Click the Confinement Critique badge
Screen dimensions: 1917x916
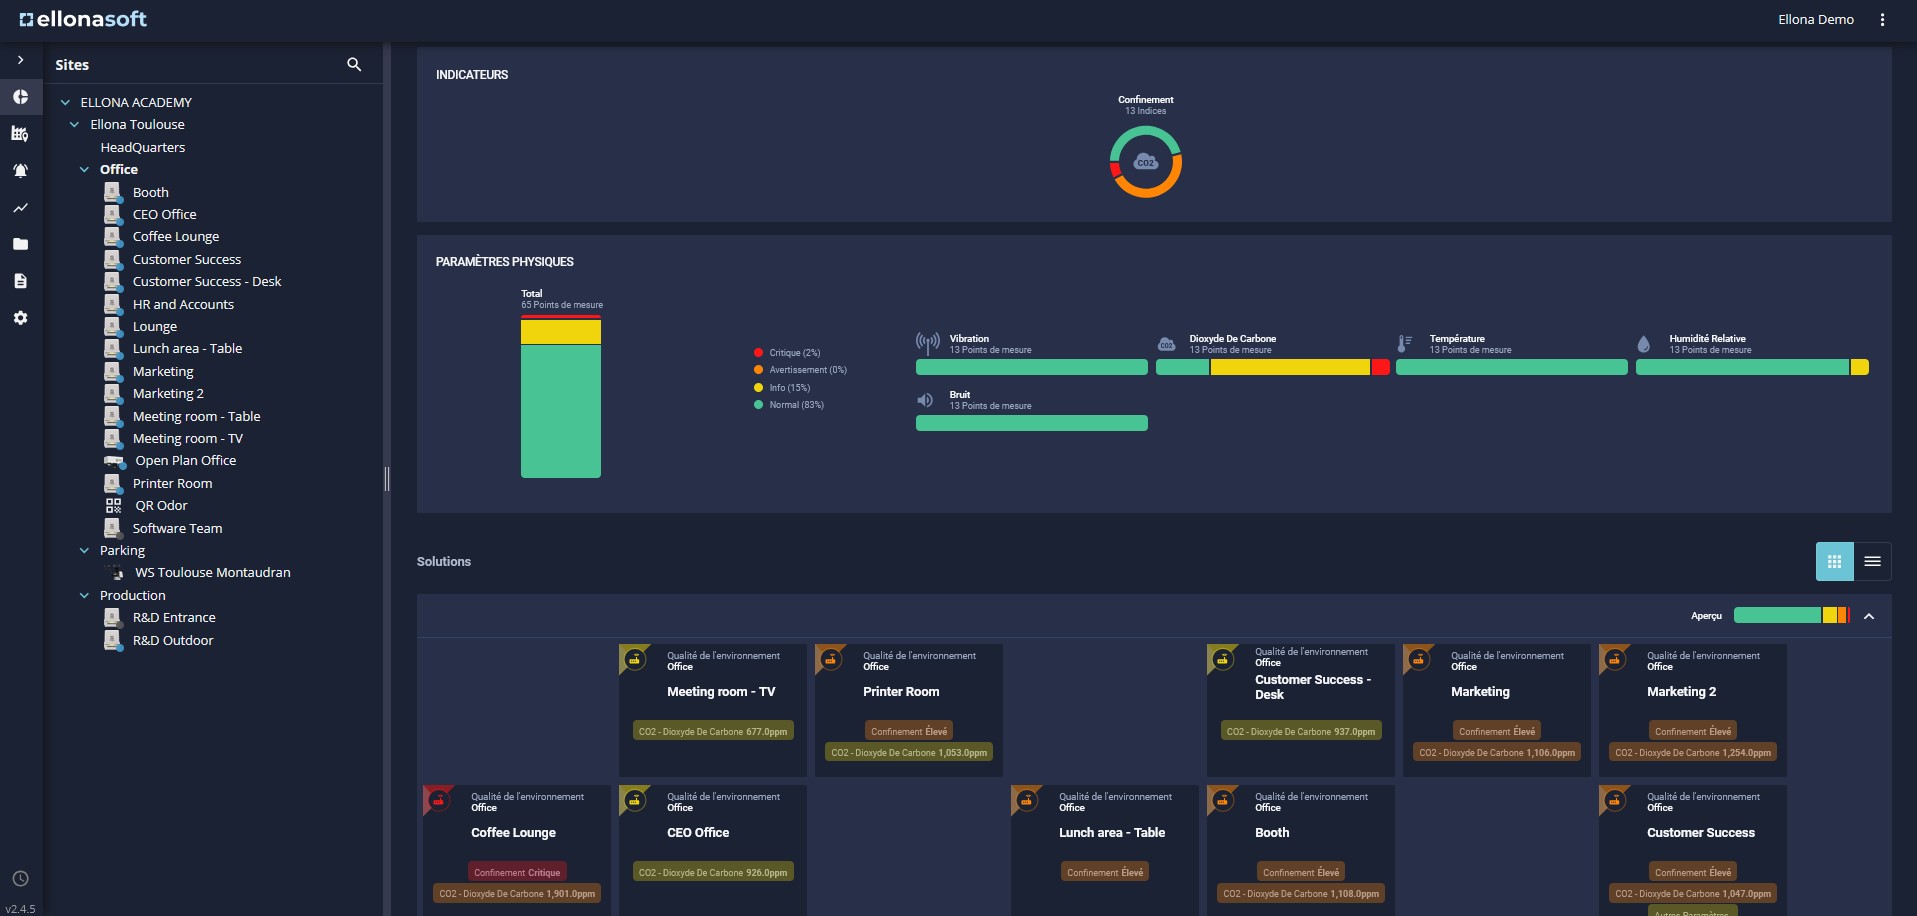(x=517, y=872)
